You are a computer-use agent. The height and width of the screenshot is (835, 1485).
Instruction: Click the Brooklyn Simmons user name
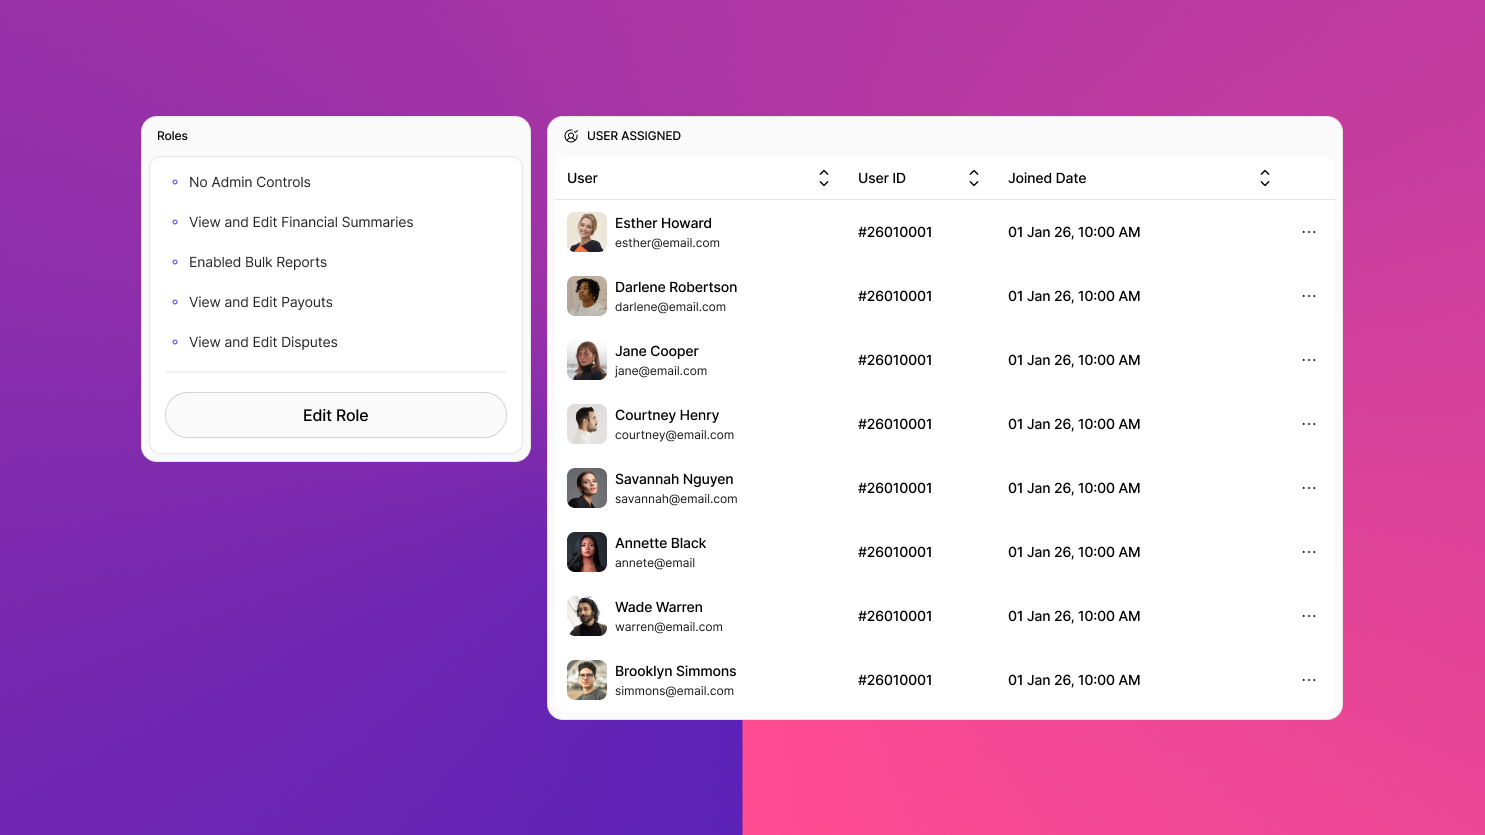tap(675, 671)
